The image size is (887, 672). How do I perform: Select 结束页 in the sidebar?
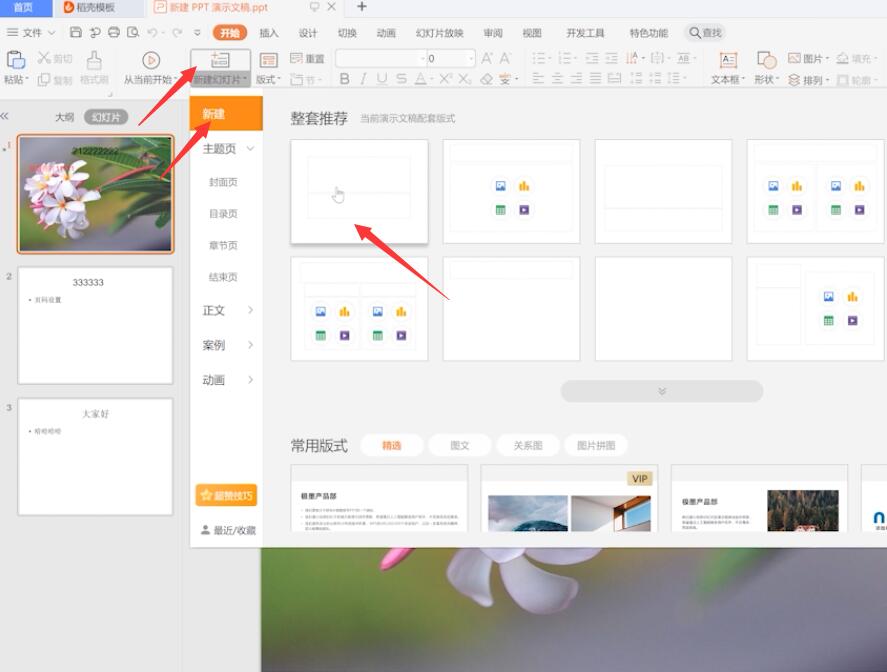click(x=223, y=277)
